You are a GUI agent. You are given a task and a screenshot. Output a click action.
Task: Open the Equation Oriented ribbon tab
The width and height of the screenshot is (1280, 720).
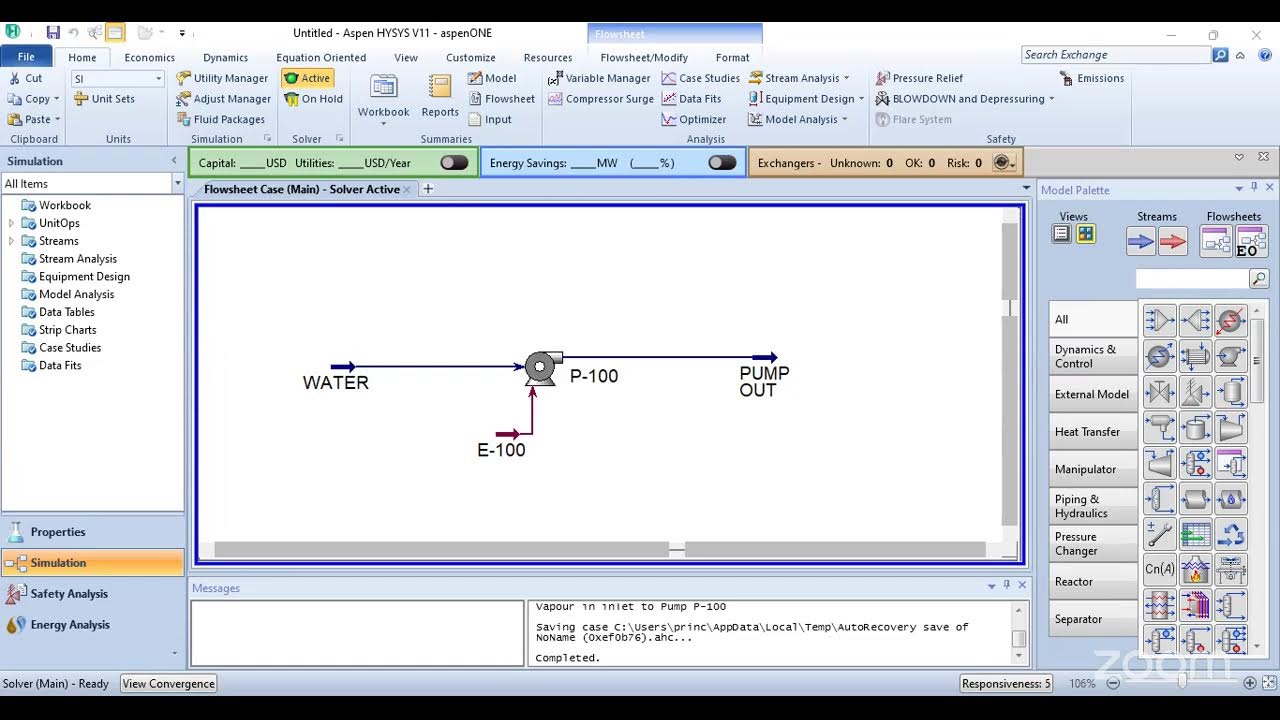coord(321,57)
